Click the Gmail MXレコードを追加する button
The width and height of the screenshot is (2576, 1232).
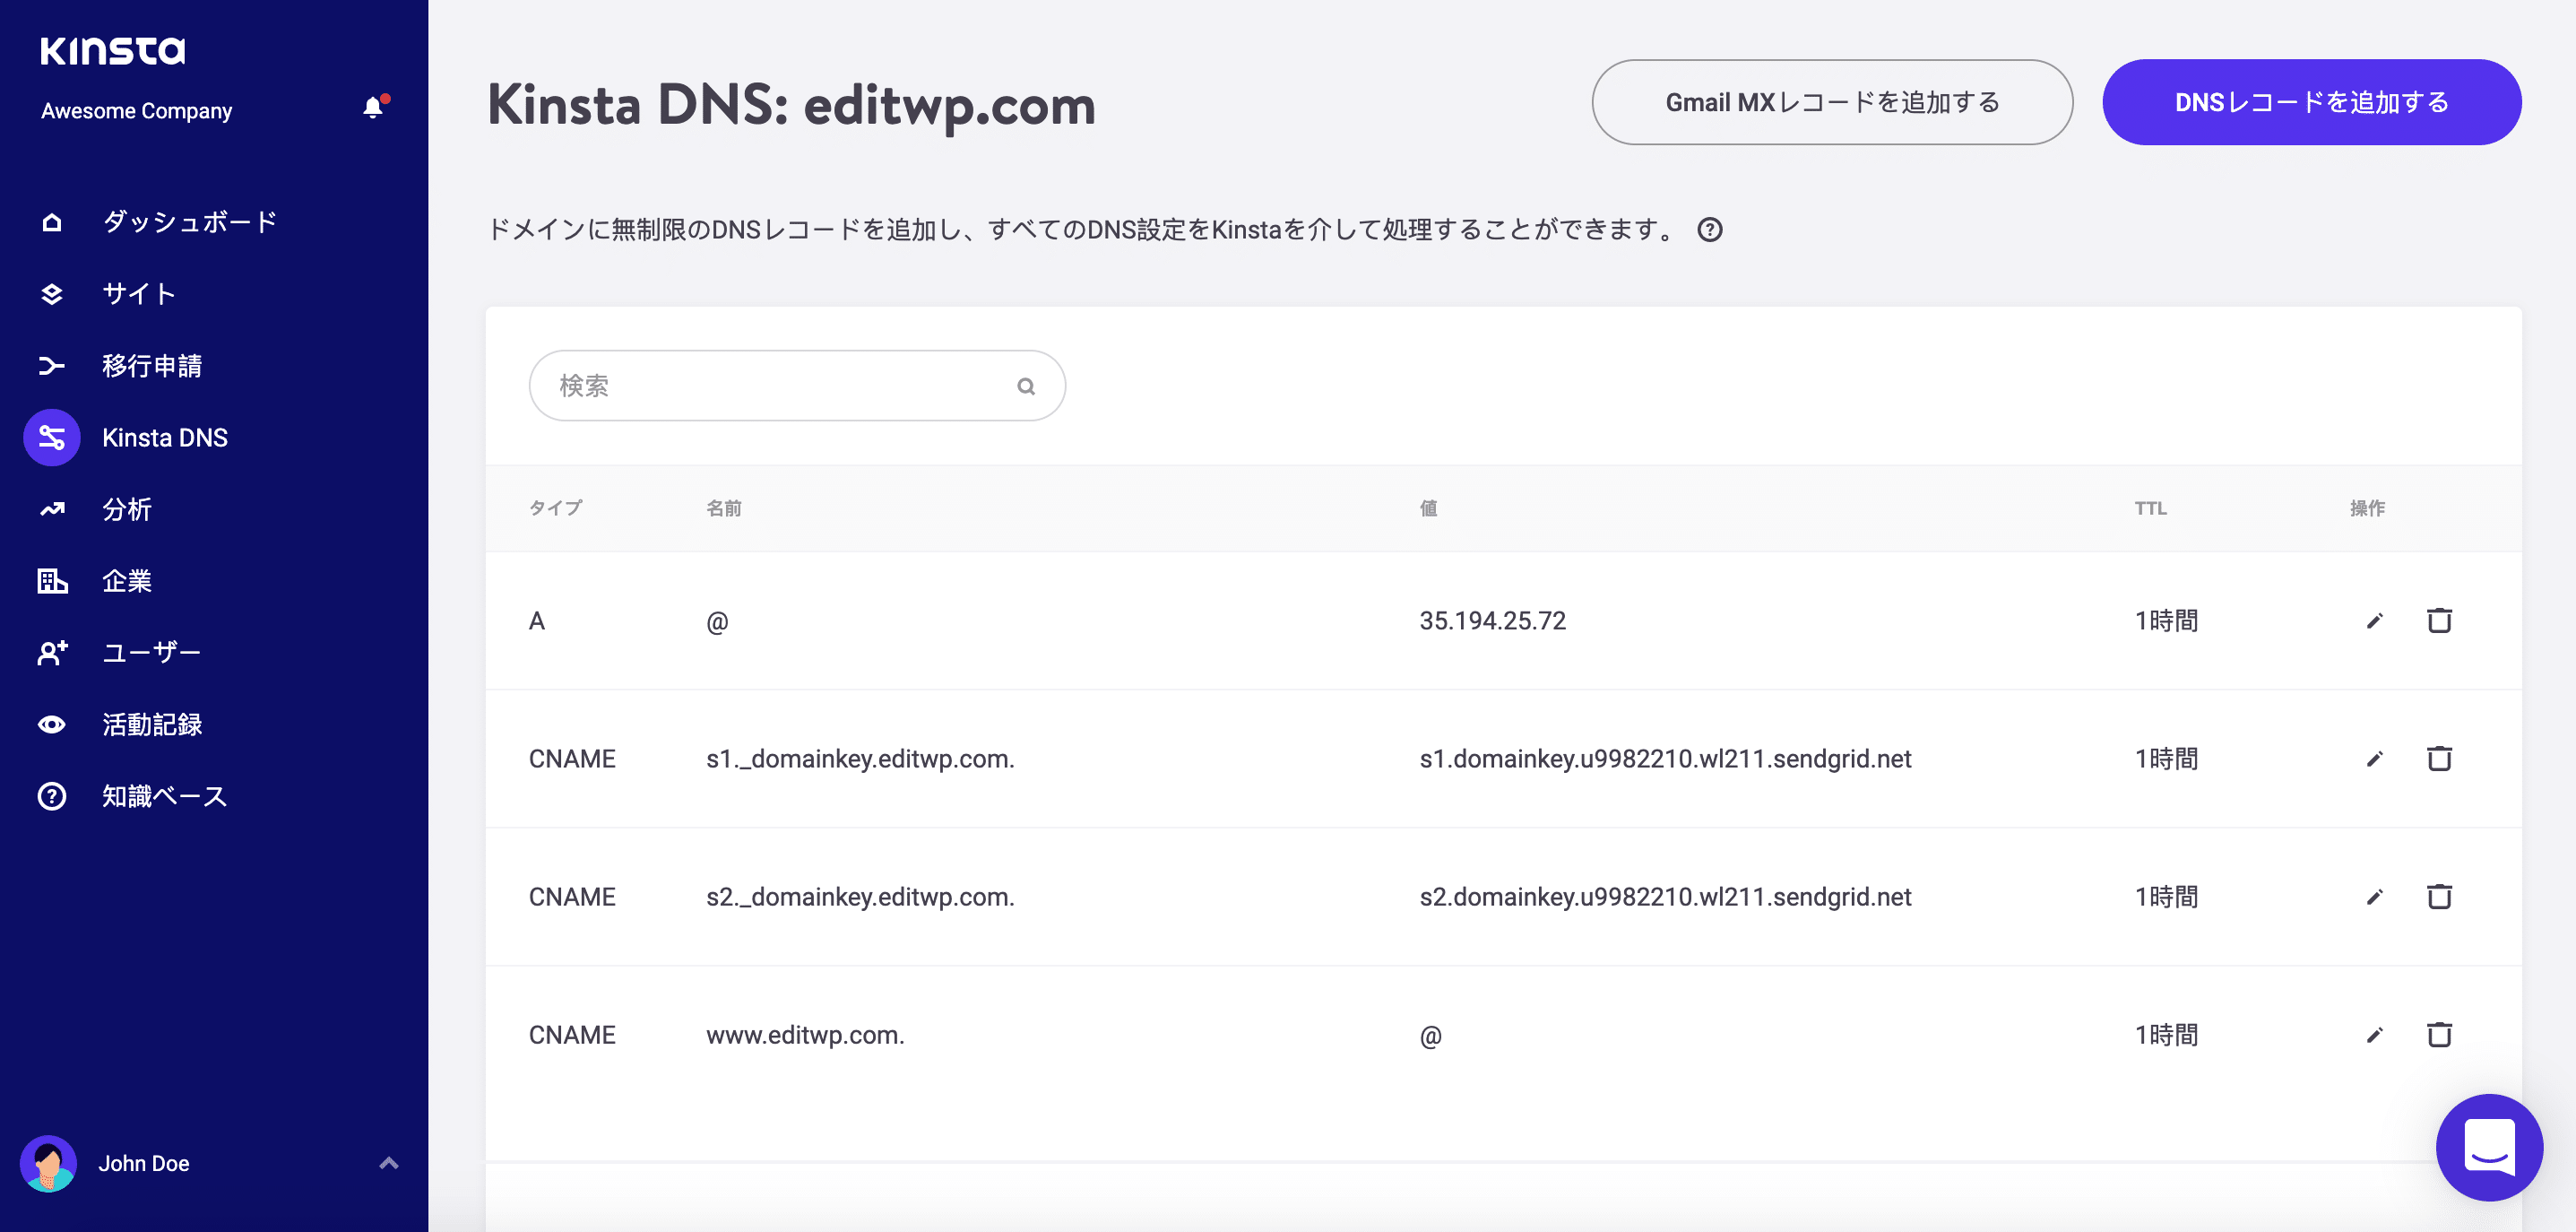1831,101
